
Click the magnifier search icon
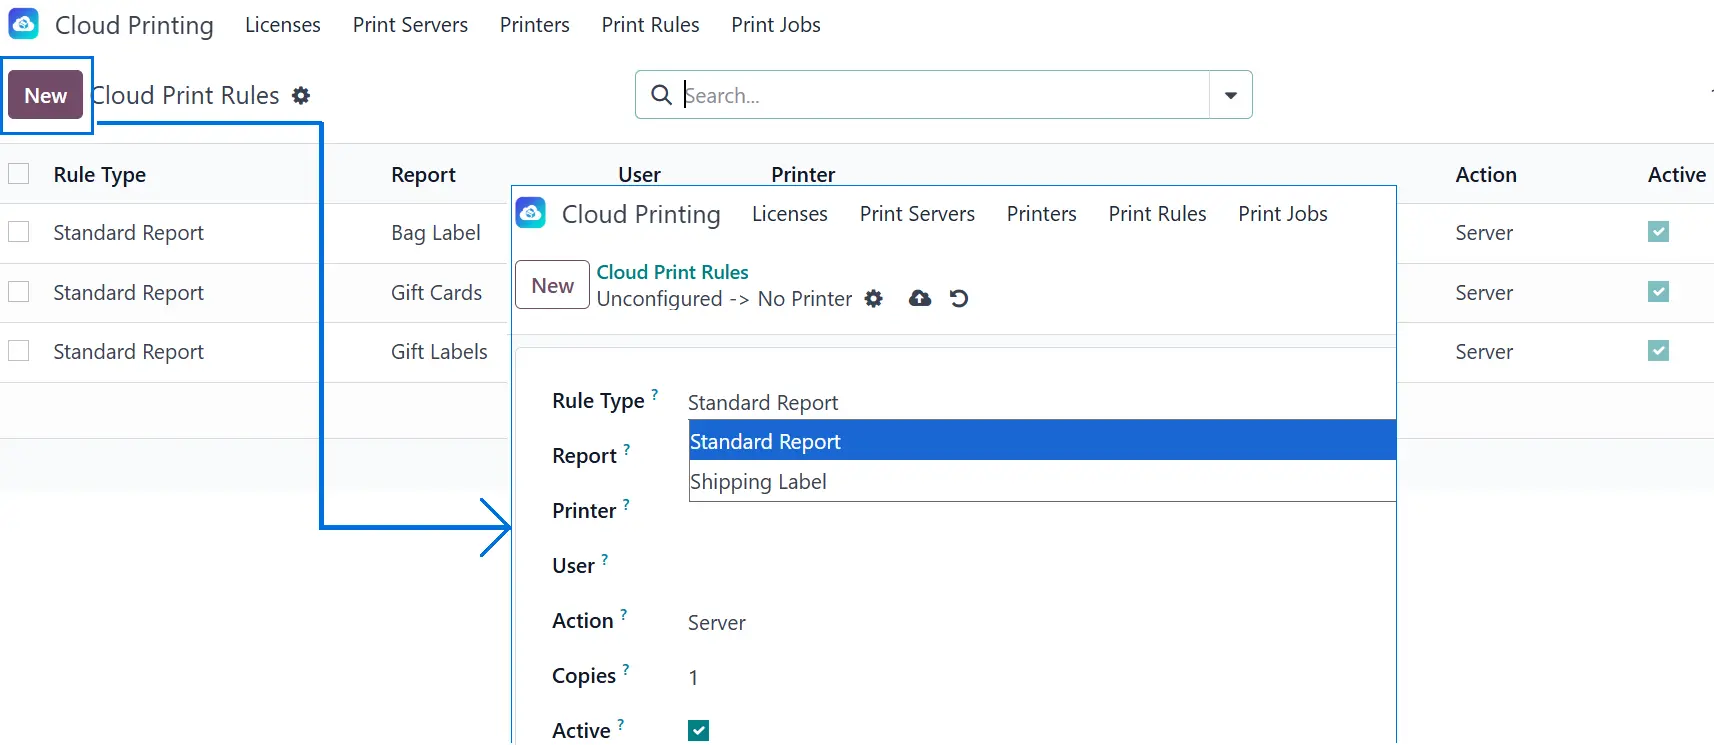[661, 95]
